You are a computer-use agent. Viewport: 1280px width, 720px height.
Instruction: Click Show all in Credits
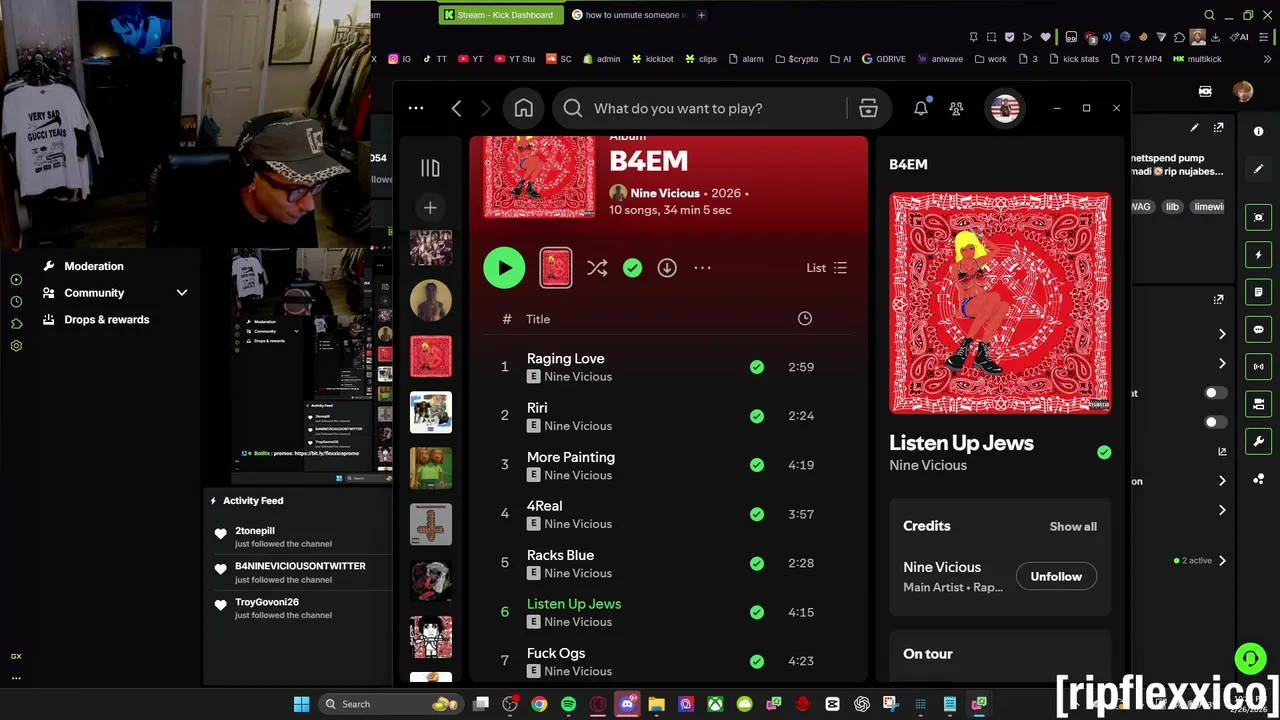(x=1073, y=526)
